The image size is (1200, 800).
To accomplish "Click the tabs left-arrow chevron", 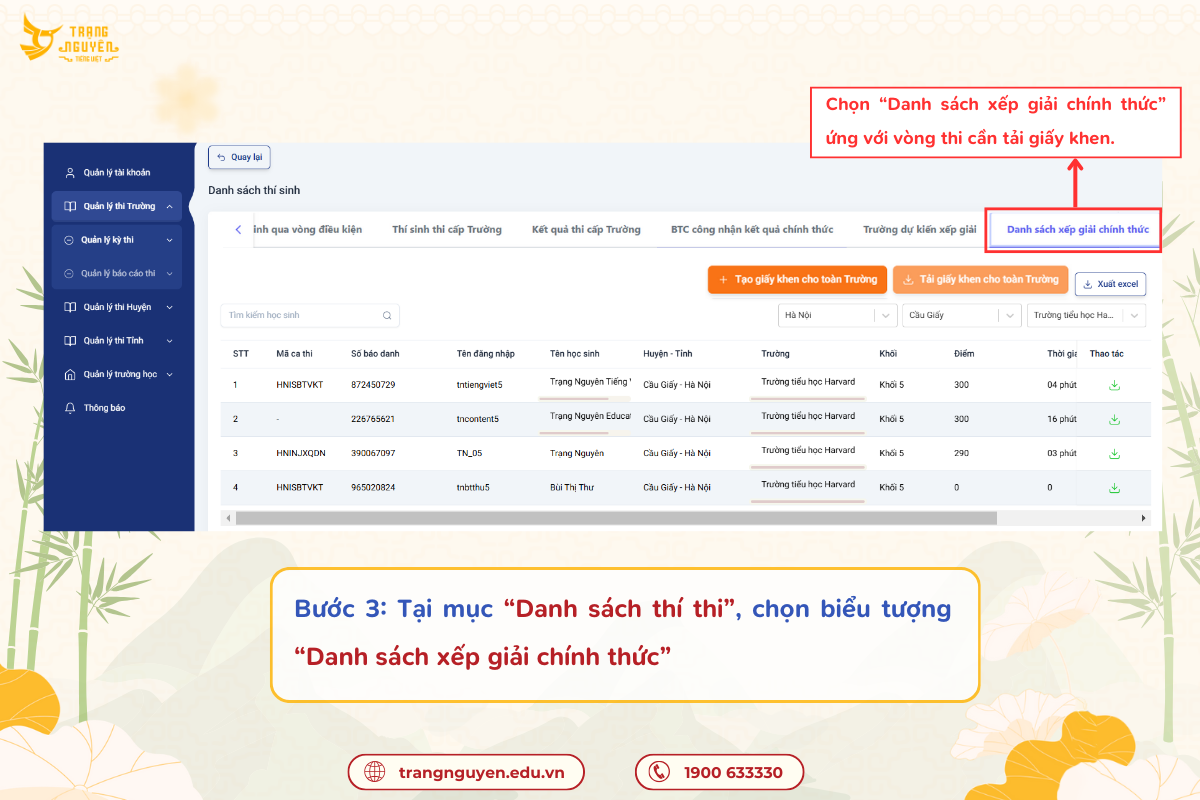I will [238, 230].
